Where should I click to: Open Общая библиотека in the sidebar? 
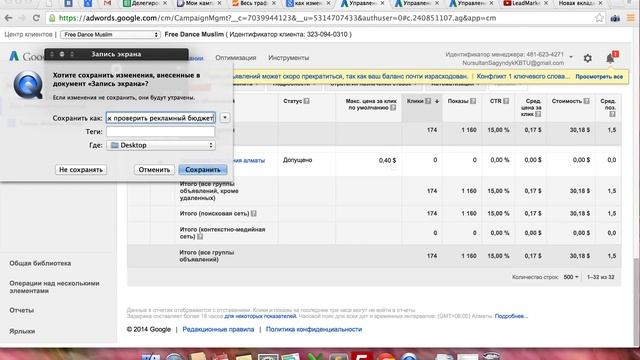click(40, 263)
